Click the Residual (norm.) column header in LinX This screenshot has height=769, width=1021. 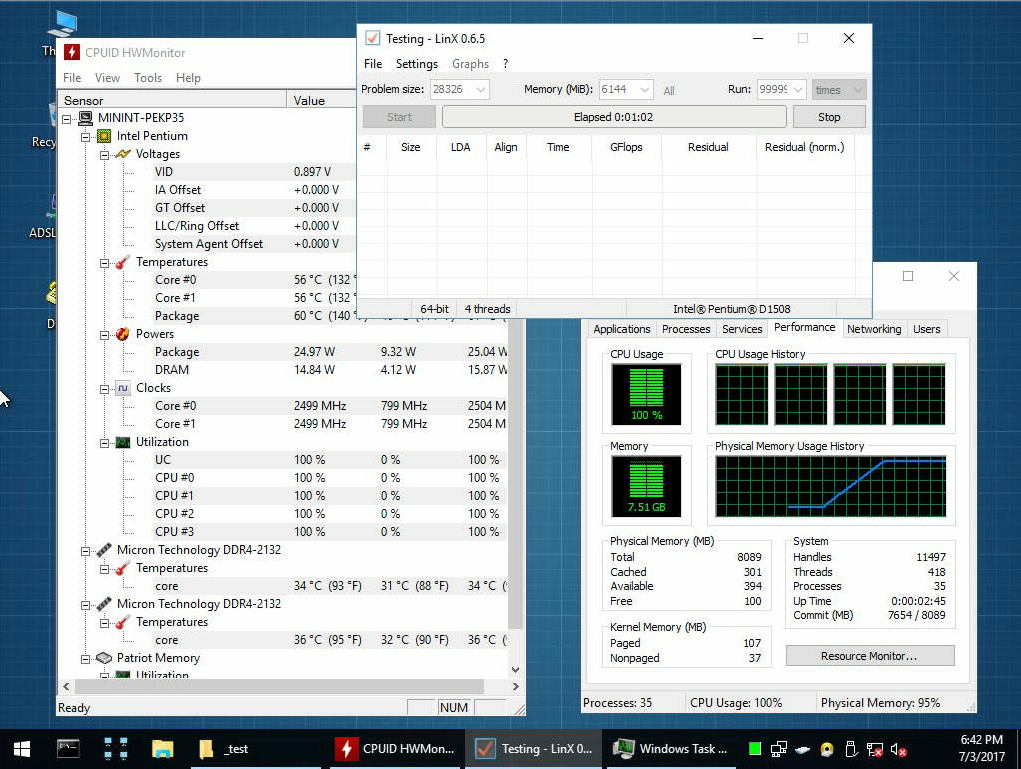pos(805,147)
